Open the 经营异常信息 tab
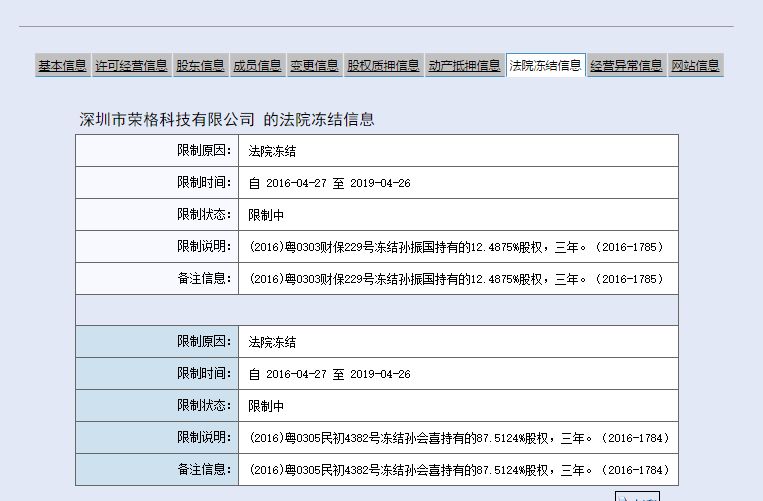The height and width of the screenshot is (501, 763). tap(626, 66)
